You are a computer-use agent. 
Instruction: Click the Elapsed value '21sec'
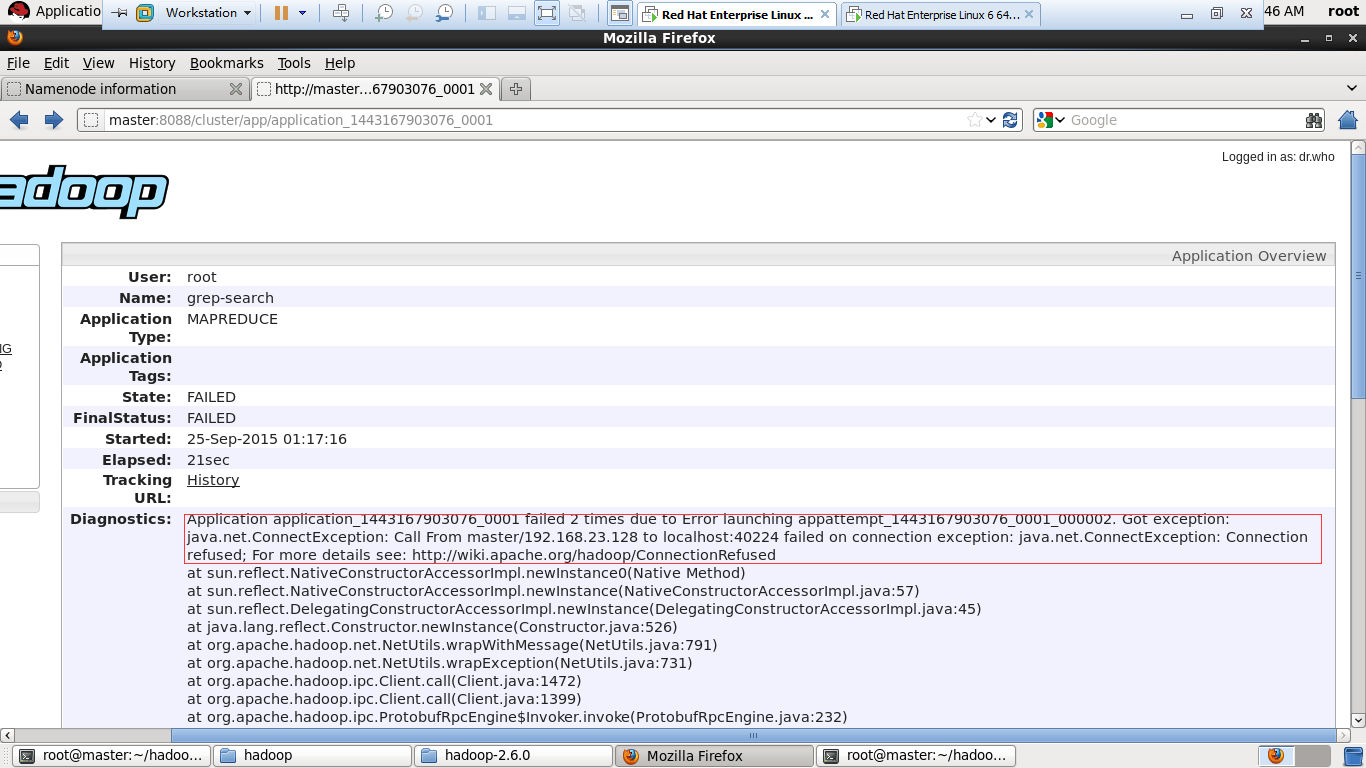coord(208,460)
